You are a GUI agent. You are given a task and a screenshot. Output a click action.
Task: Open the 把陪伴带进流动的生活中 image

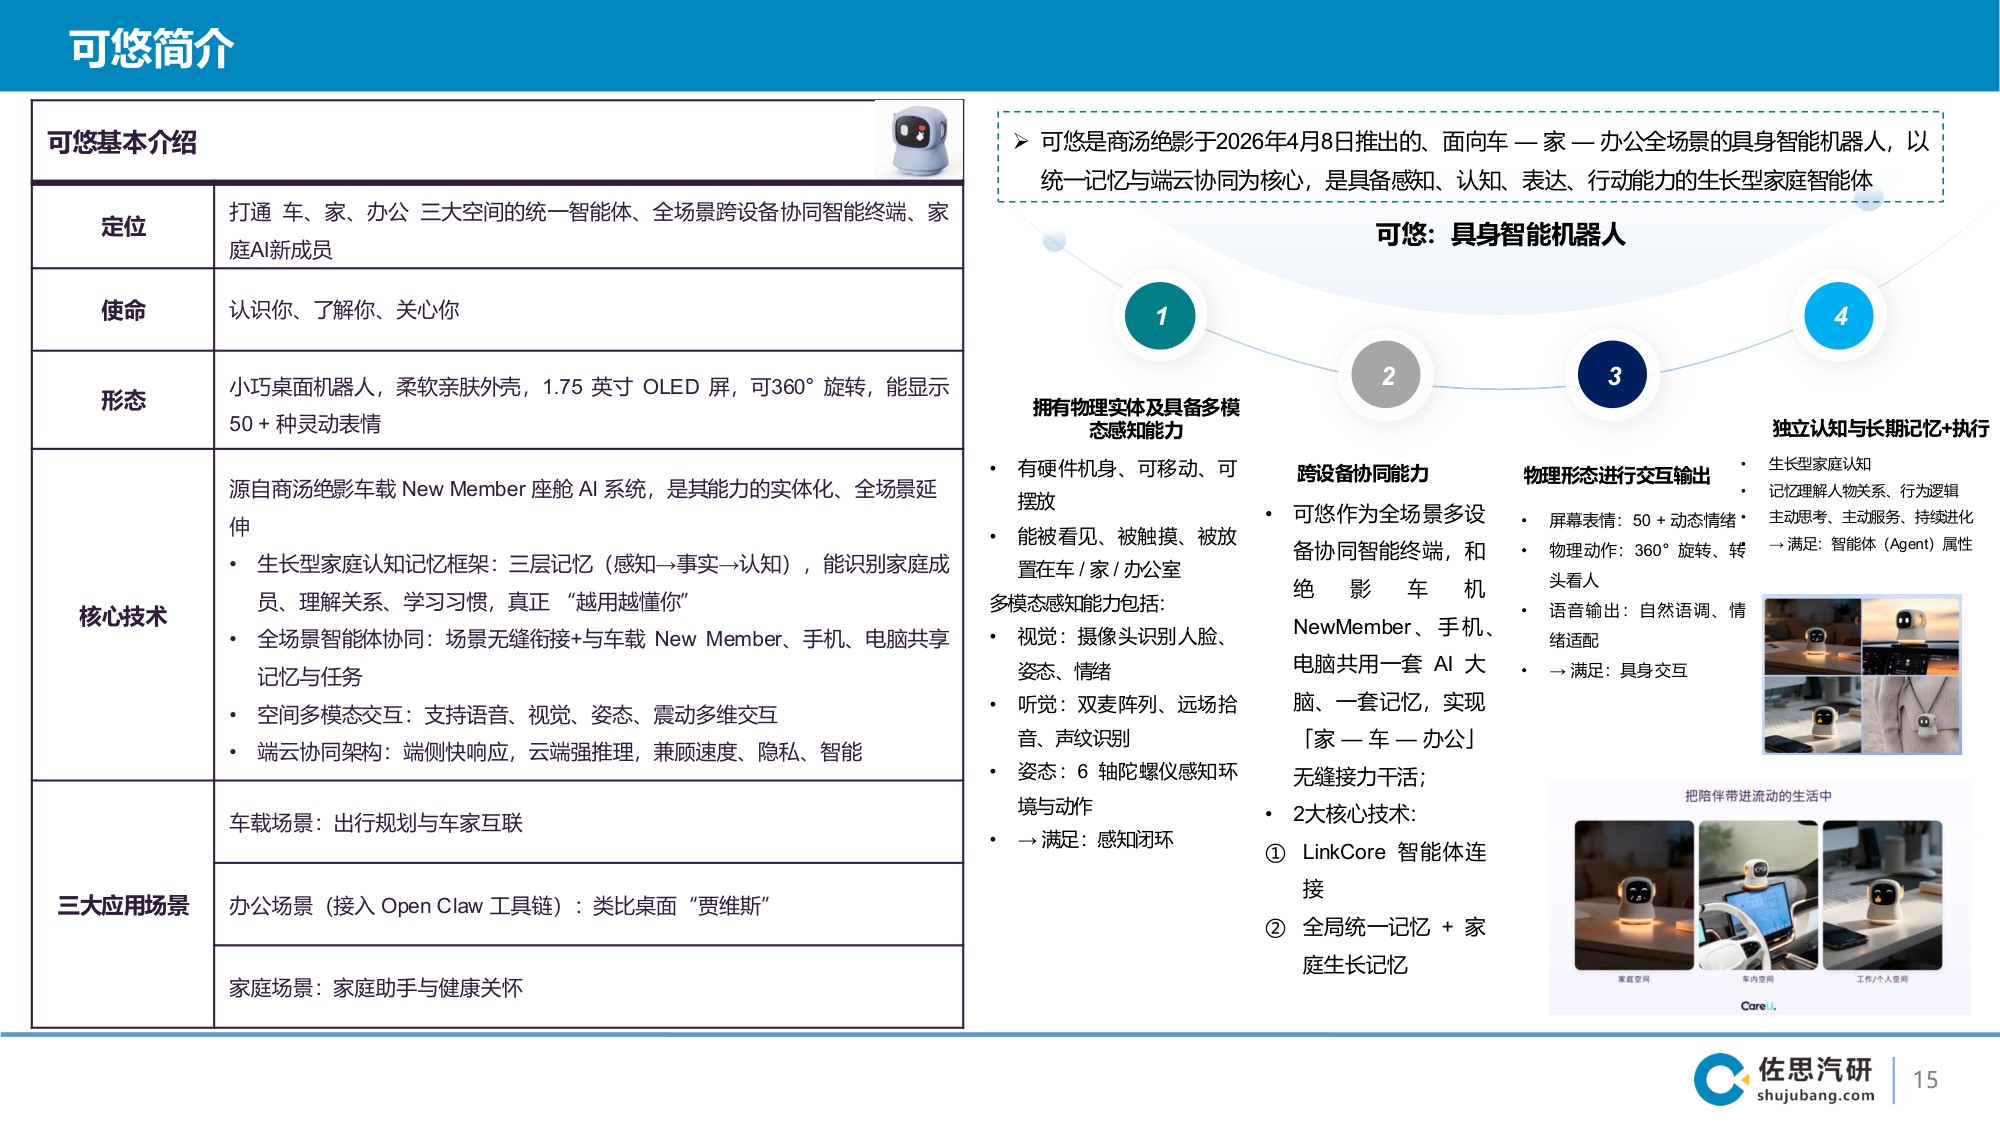coord(1759,898)
